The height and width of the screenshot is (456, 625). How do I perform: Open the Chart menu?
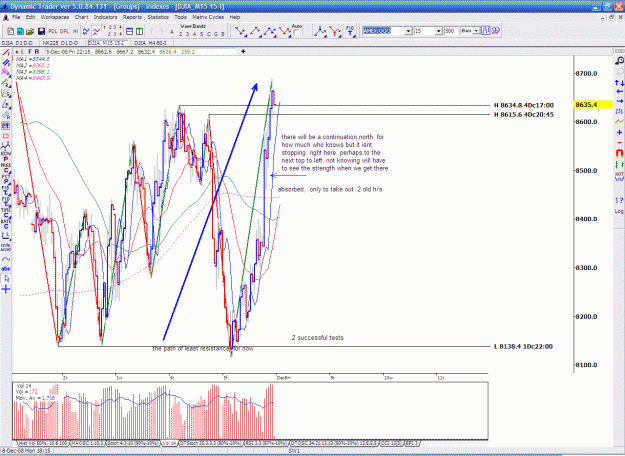tap(81, 17)
